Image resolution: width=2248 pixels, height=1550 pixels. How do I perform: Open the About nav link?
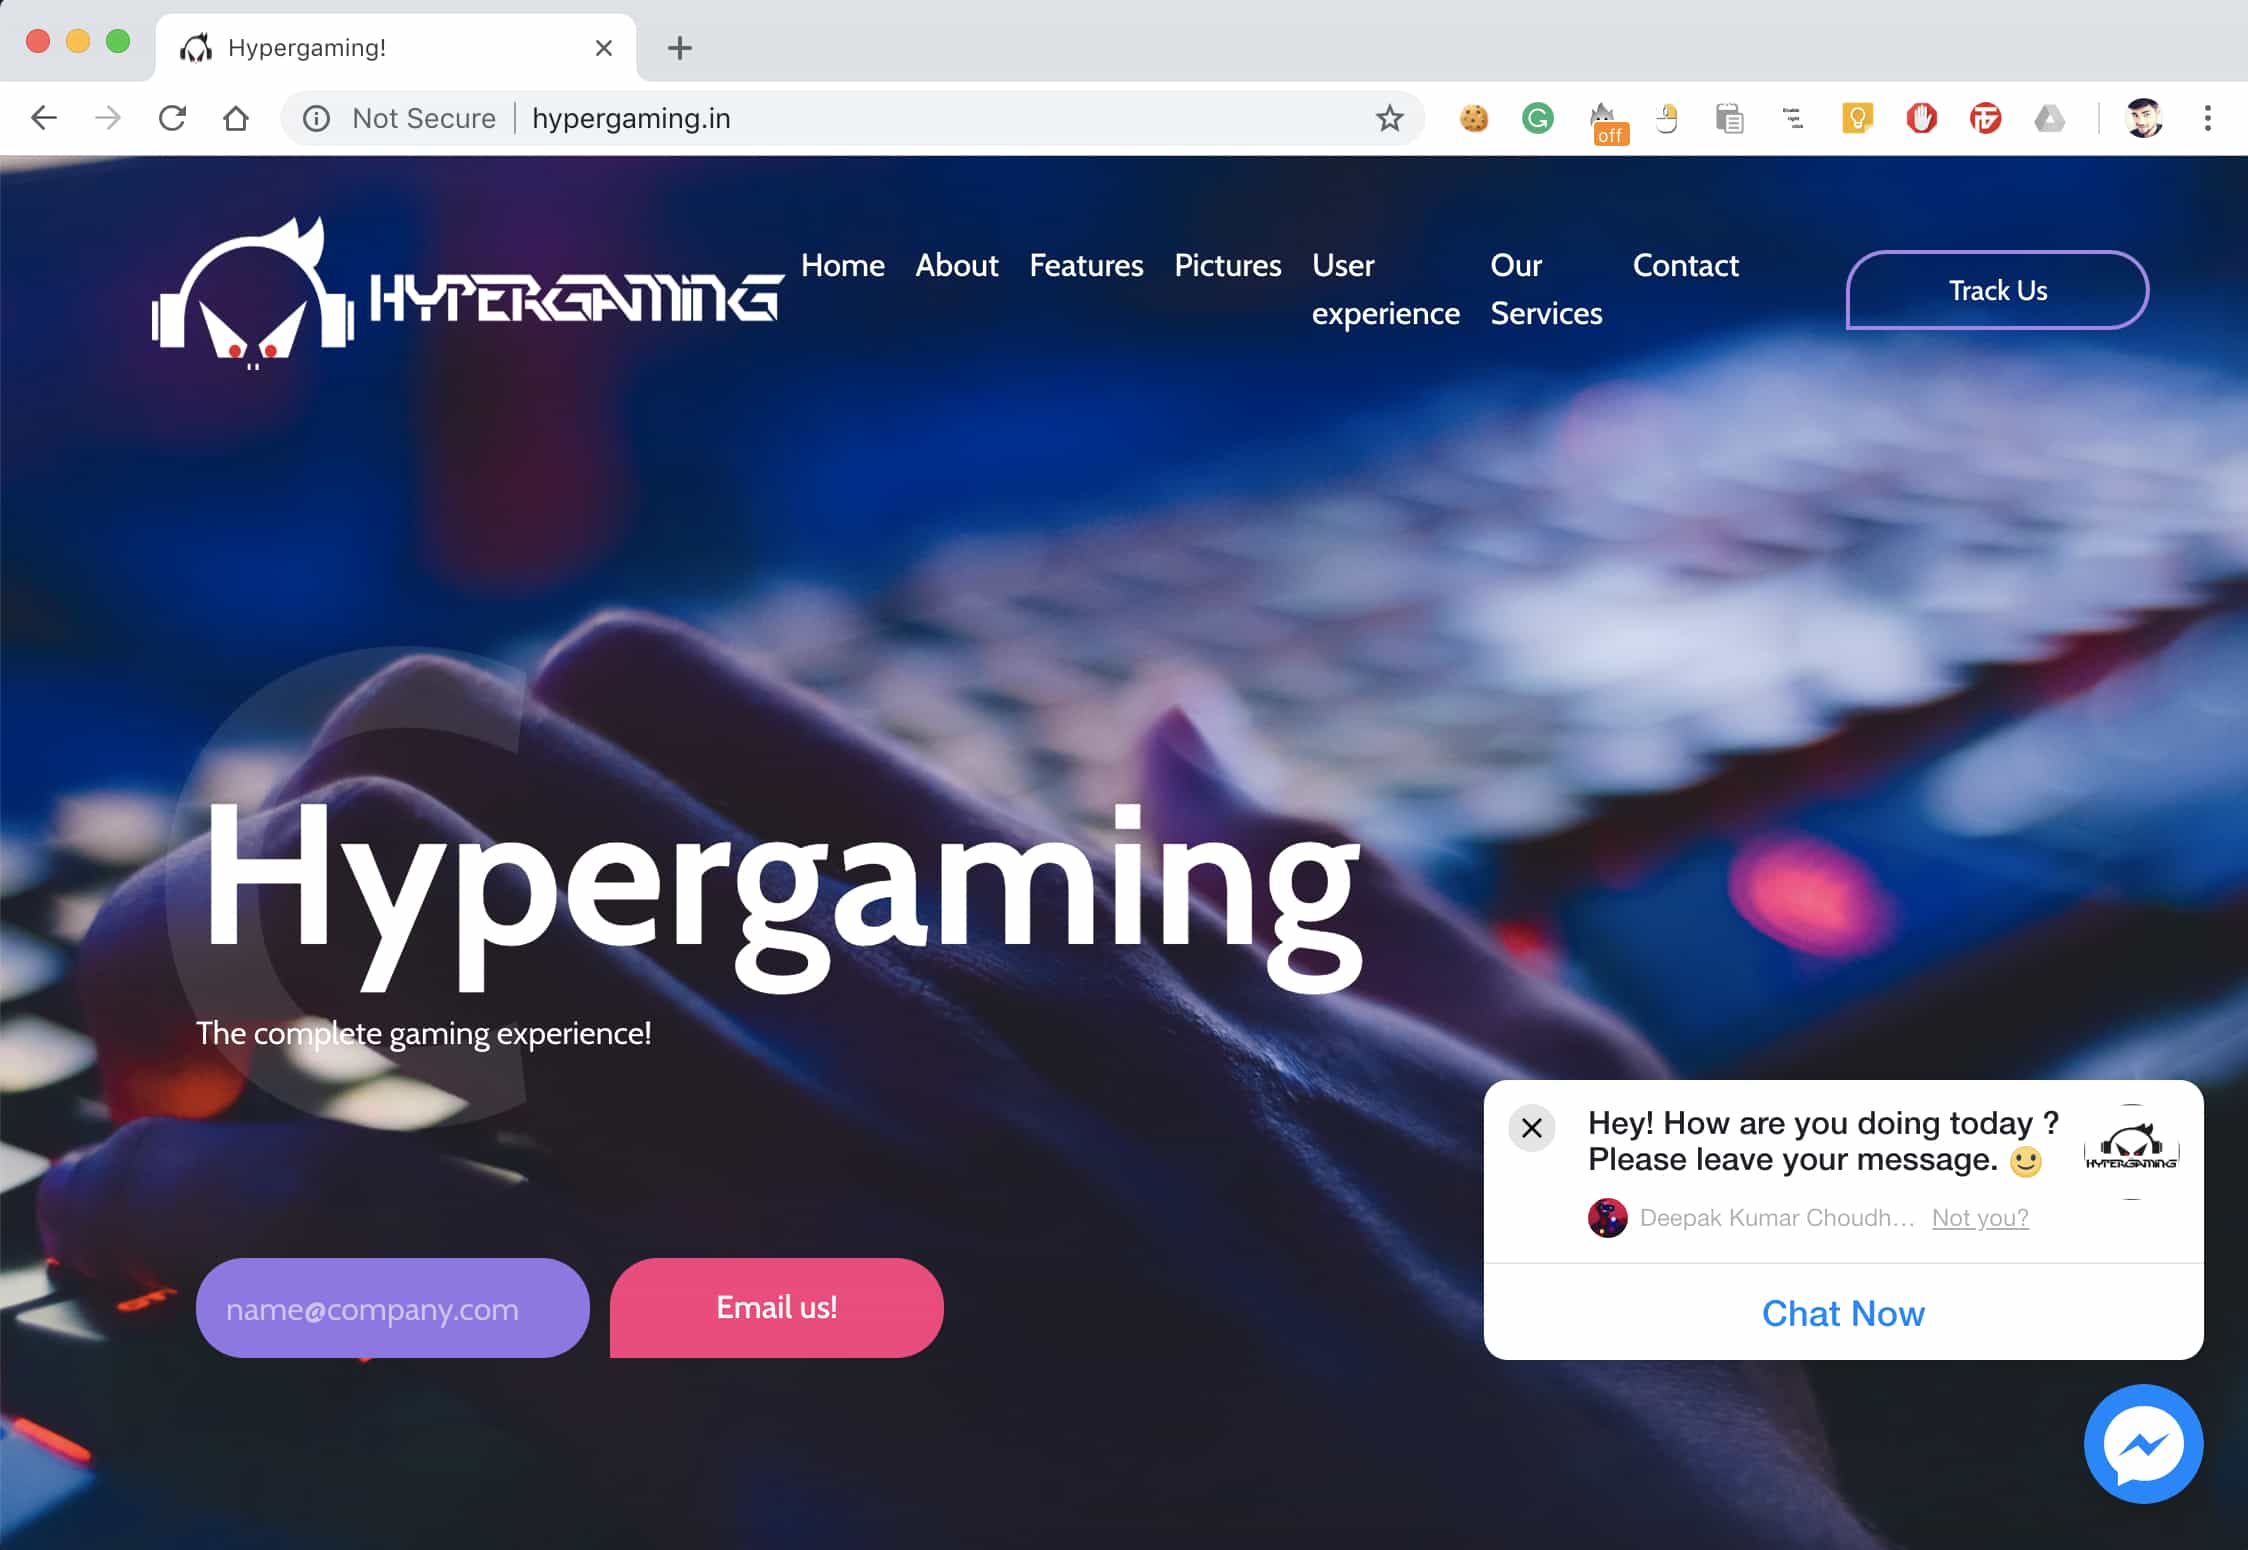coord(957,265)
